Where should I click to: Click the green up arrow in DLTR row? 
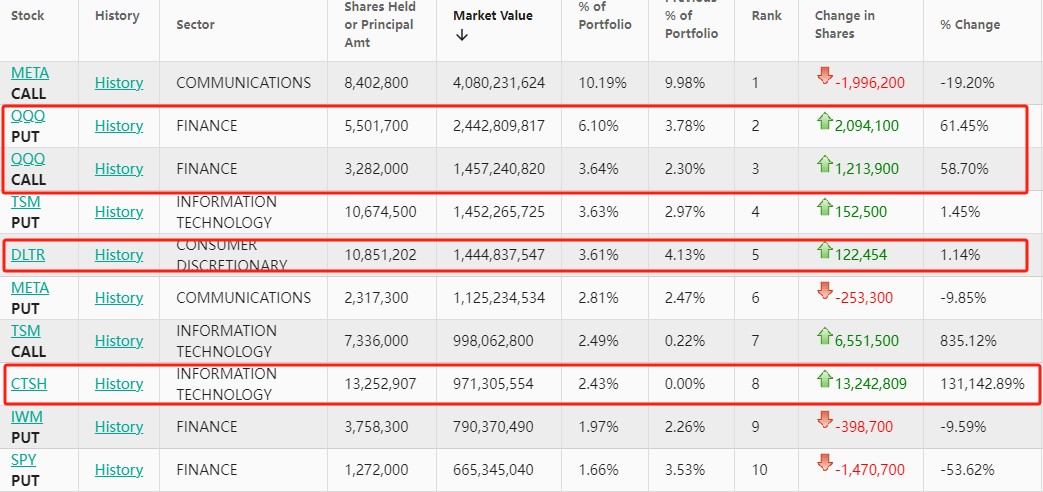coord(825,251)
